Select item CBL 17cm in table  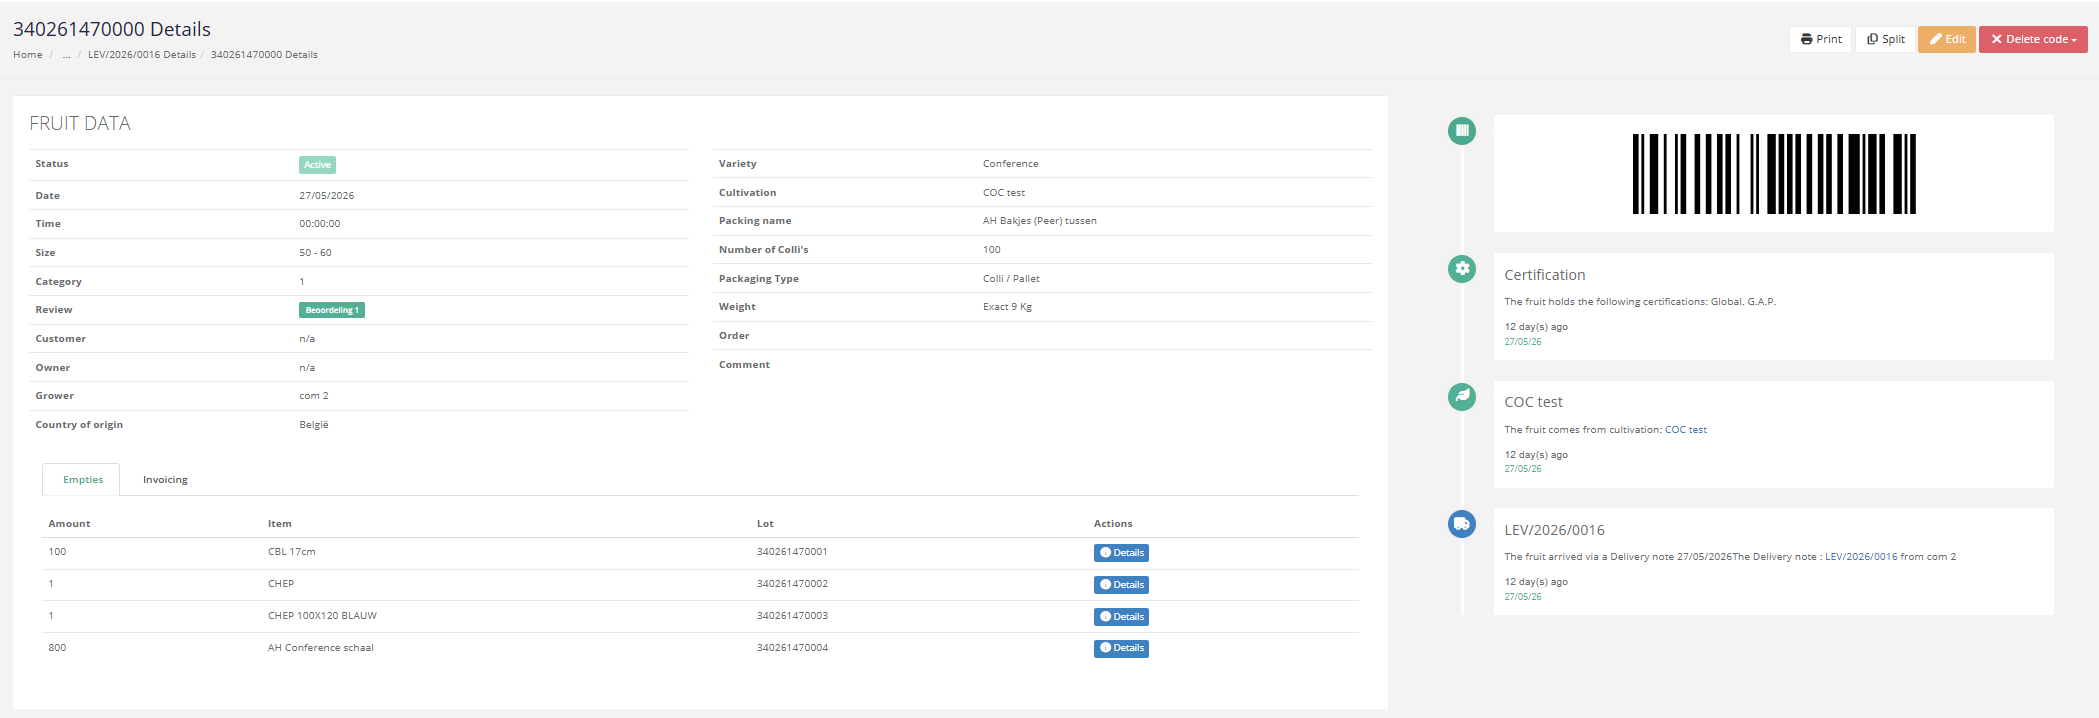pos(291,552)
